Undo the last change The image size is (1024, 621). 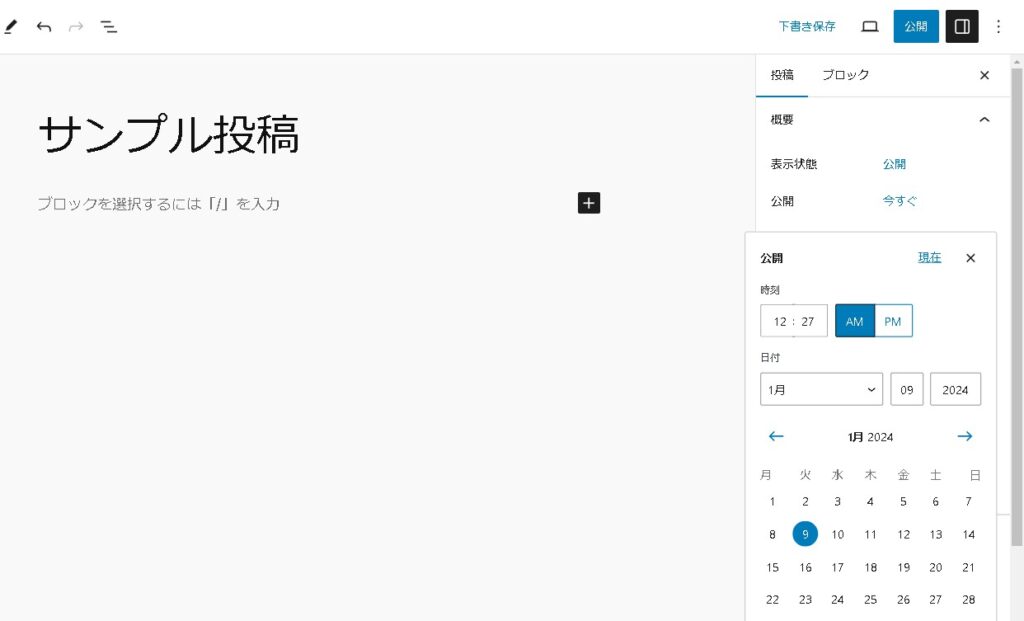pos(44,27)
